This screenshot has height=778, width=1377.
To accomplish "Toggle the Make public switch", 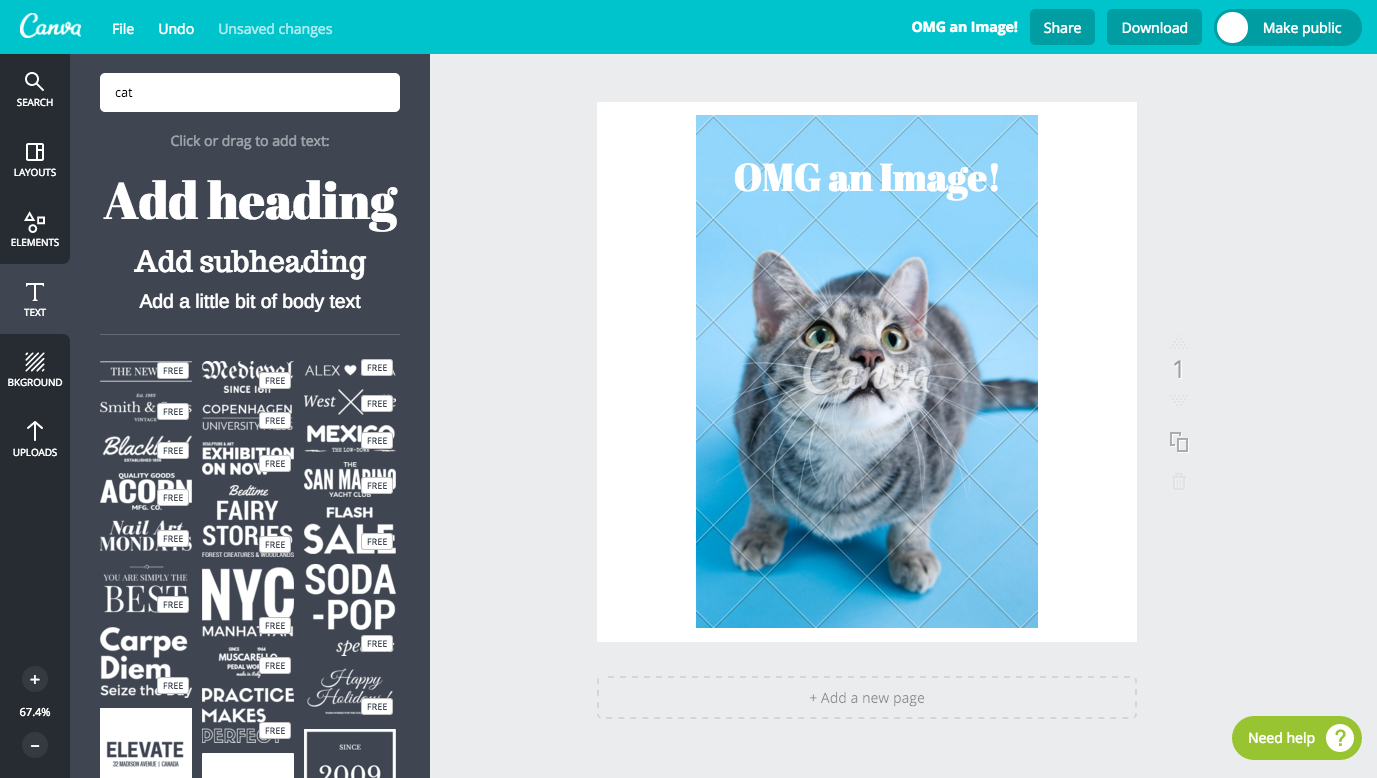I will 1288,28.
